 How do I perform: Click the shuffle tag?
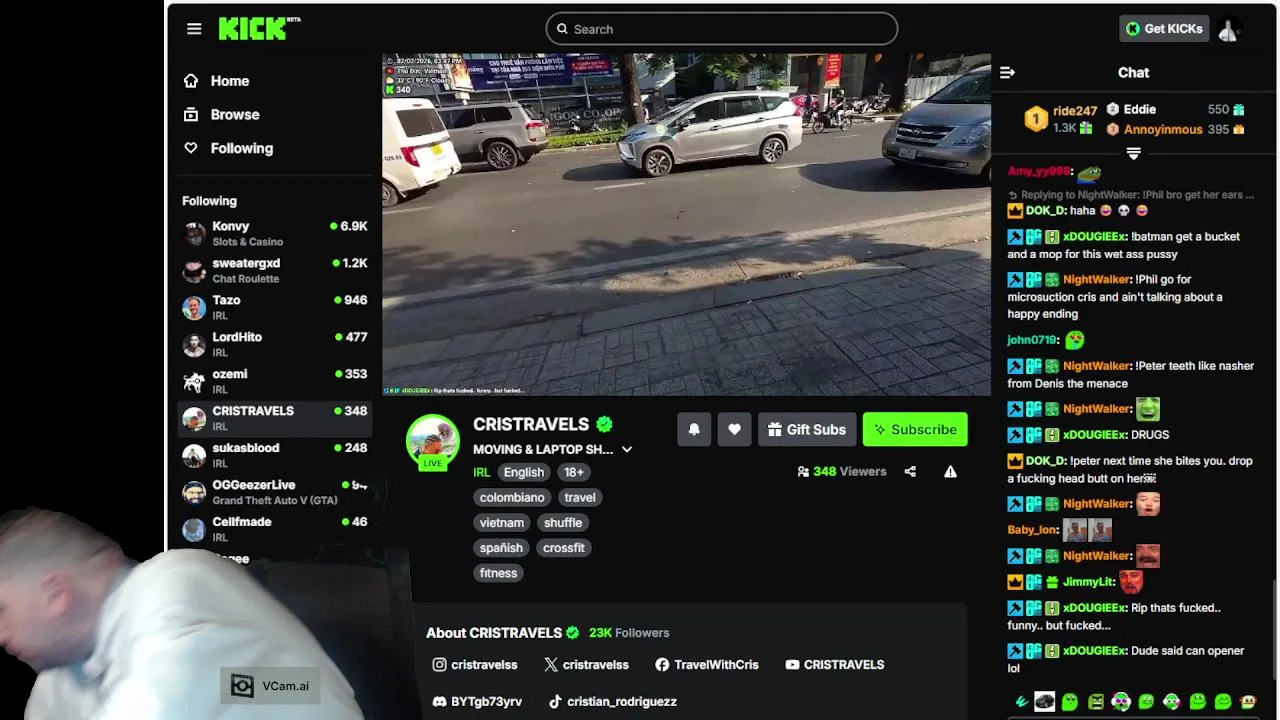(563, 523)
